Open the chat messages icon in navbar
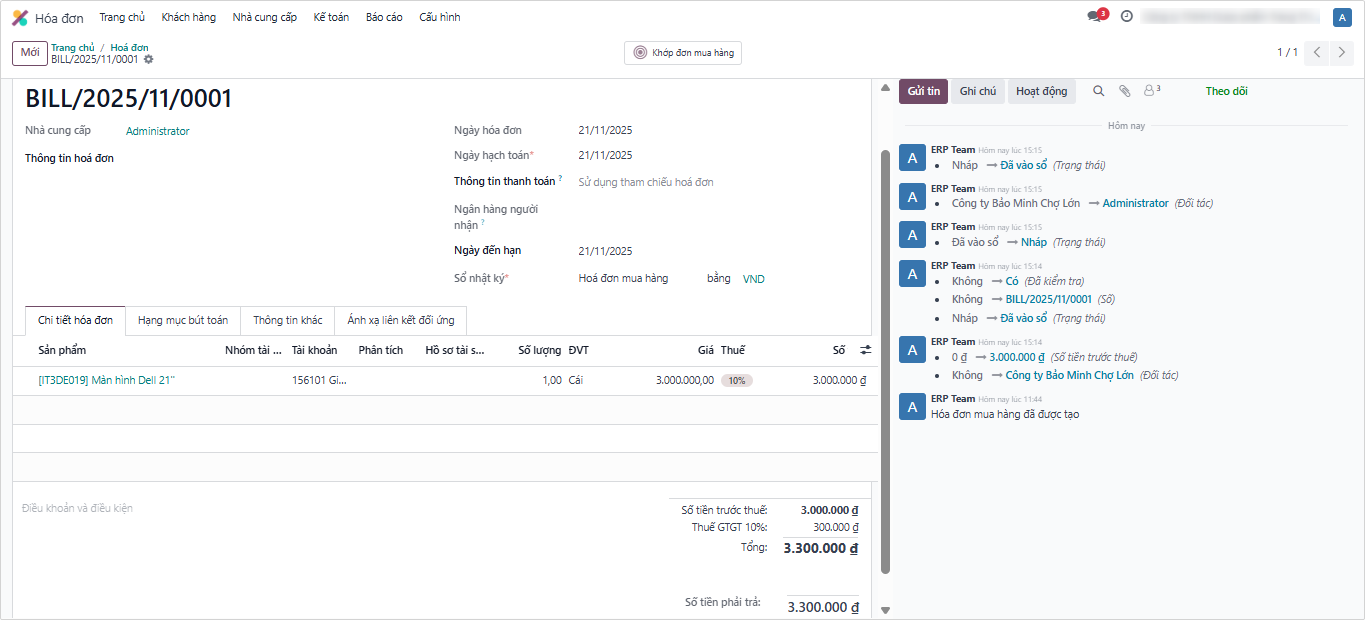Image resolution: width=1365 pixels, height=620 pixels. click(1095, 17)
